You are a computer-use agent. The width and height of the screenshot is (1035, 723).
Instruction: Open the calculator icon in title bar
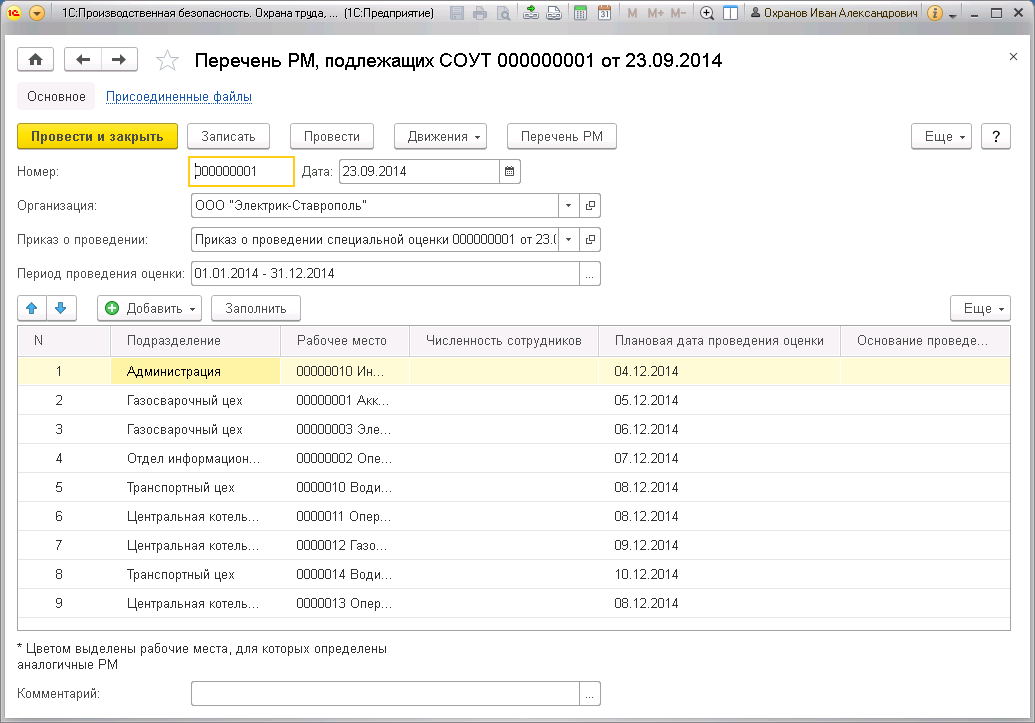pyautogui.click(x=581, y=13)
